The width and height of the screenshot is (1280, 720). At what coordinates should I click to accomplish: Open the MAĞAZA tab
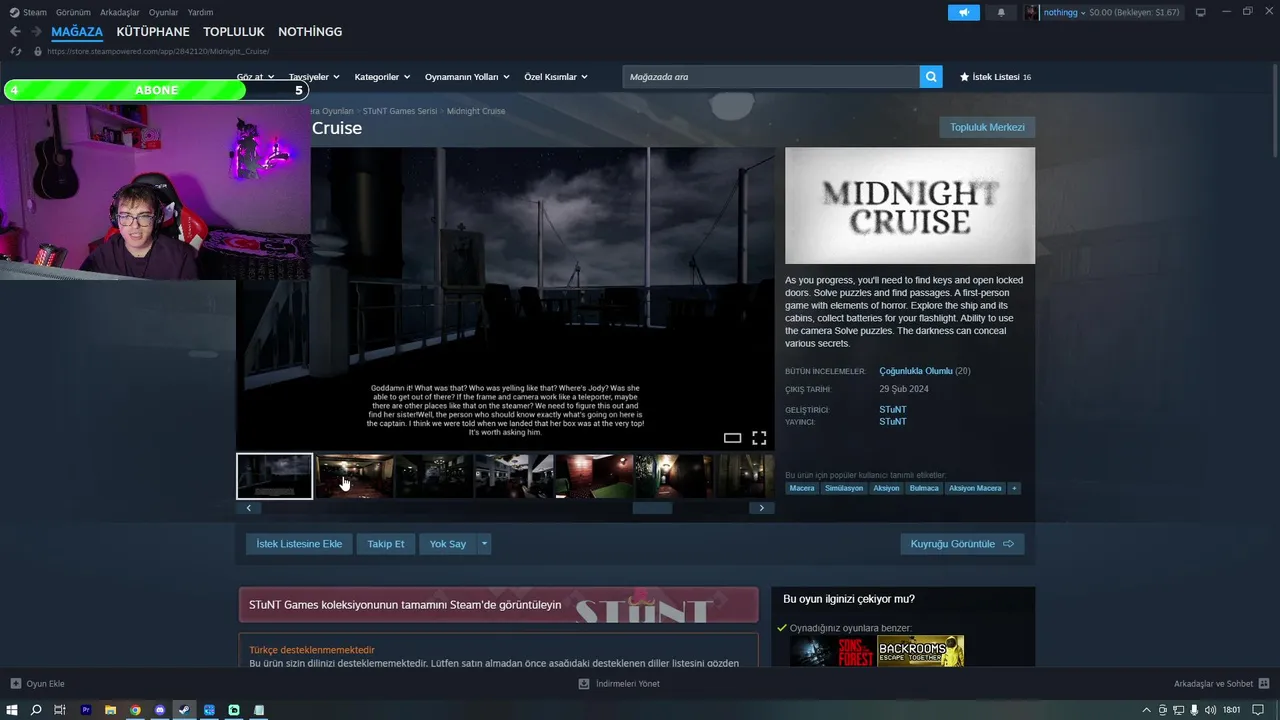tap(77, 32)
